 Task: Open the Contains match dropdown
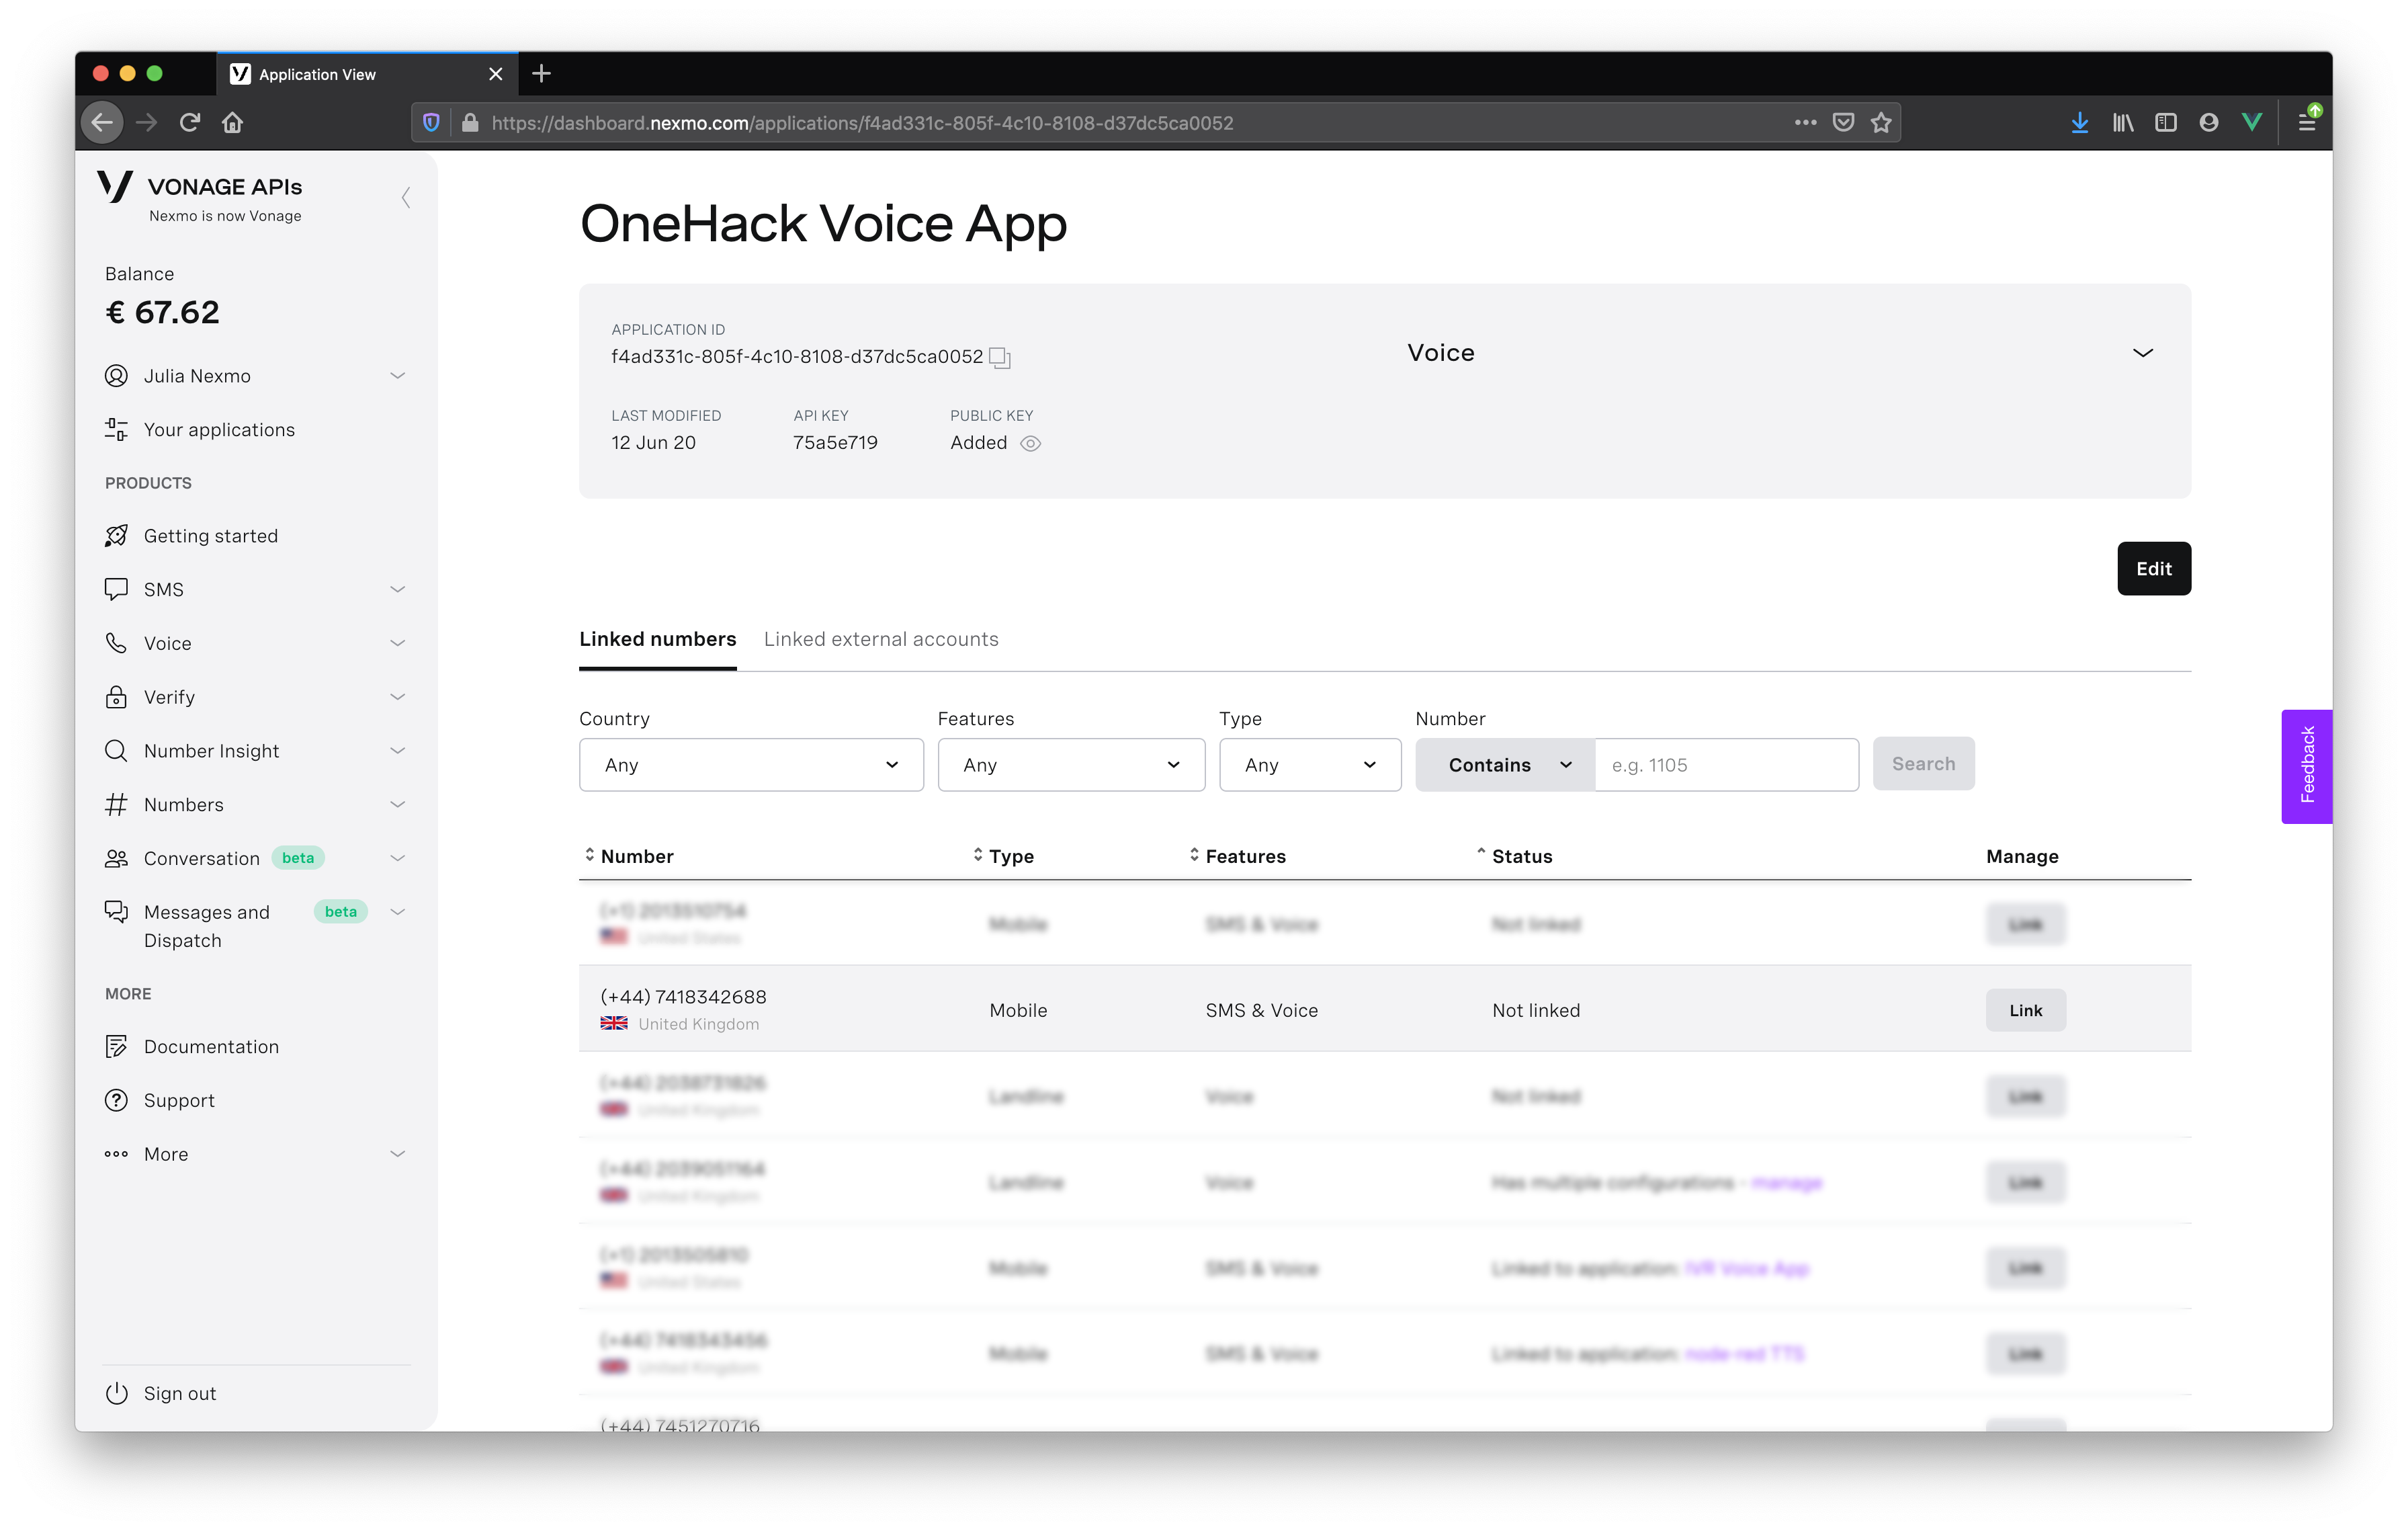coord(1506,764)
